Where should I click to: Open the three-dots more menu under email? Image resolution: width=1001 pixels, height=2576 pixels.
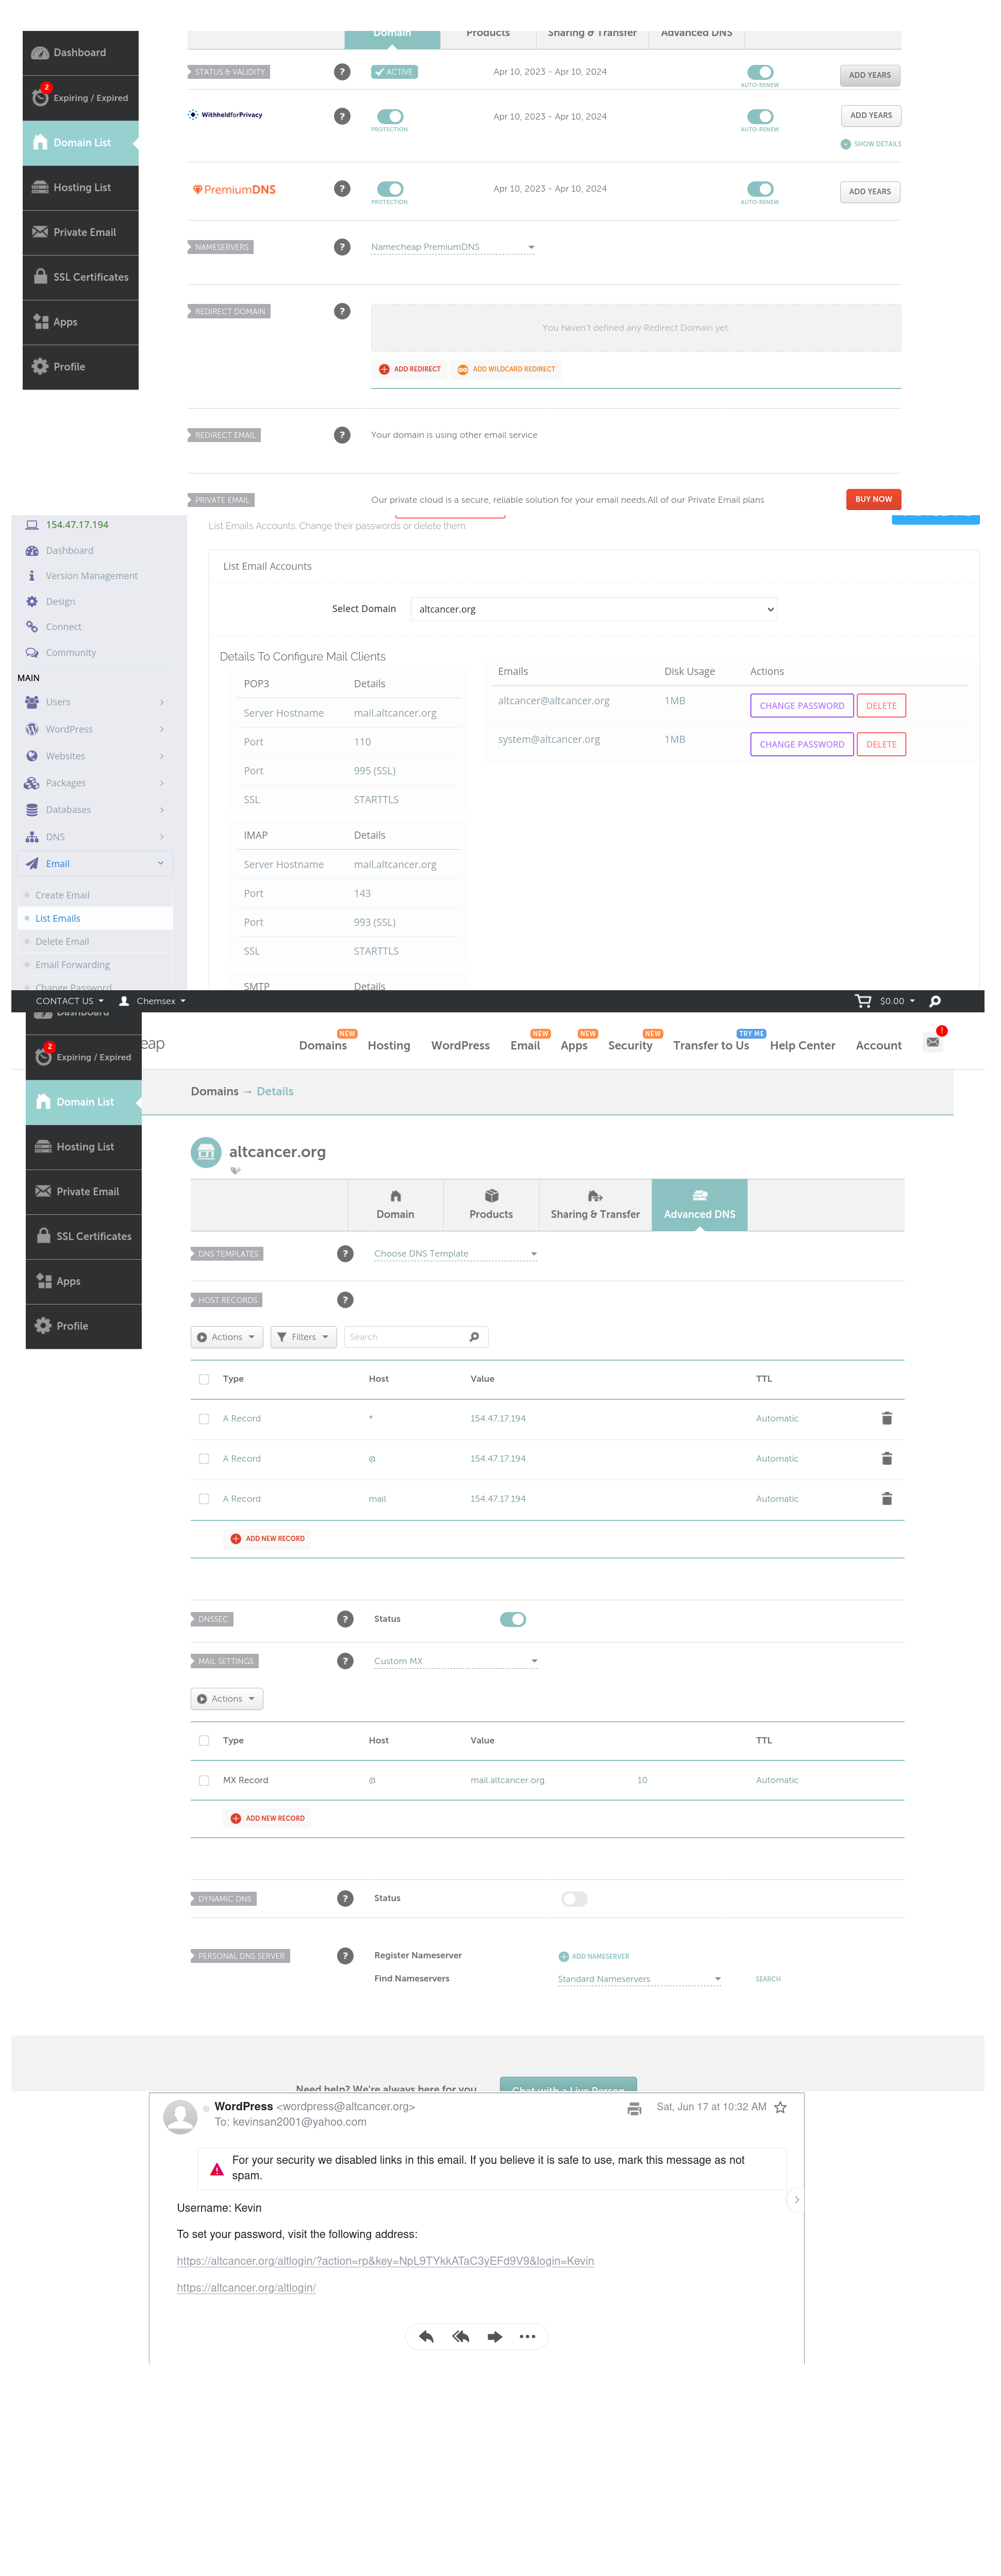pyautogui.click(x=528, y=2337)
